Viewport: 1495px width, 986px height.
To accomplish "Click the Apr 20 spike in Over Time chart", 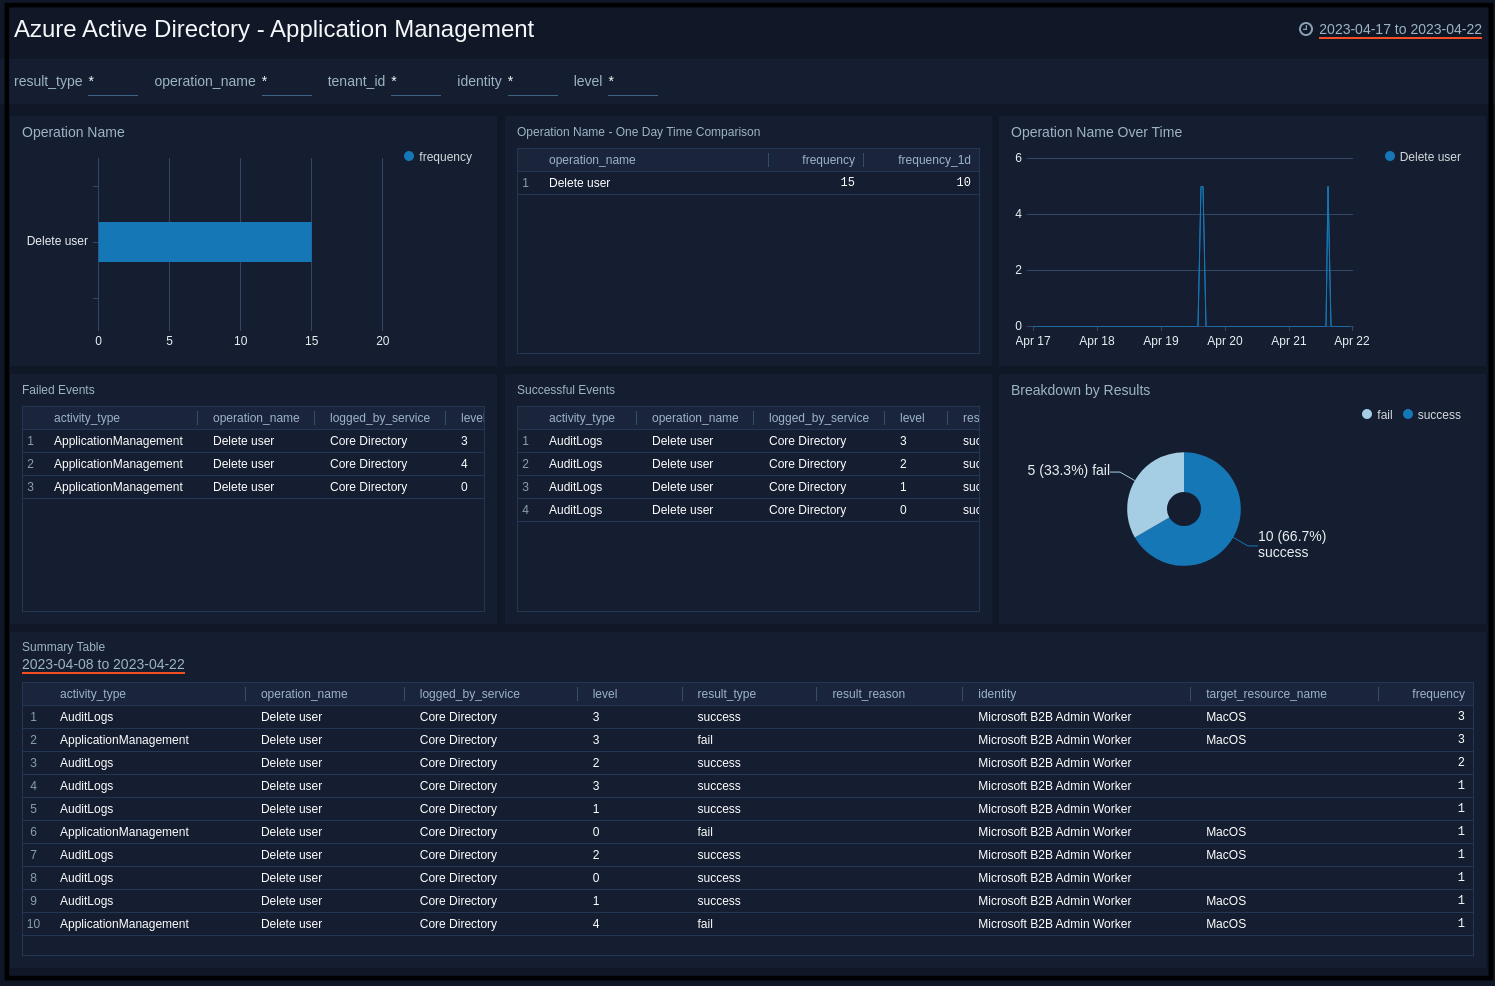I will (x=1202, y=255).
